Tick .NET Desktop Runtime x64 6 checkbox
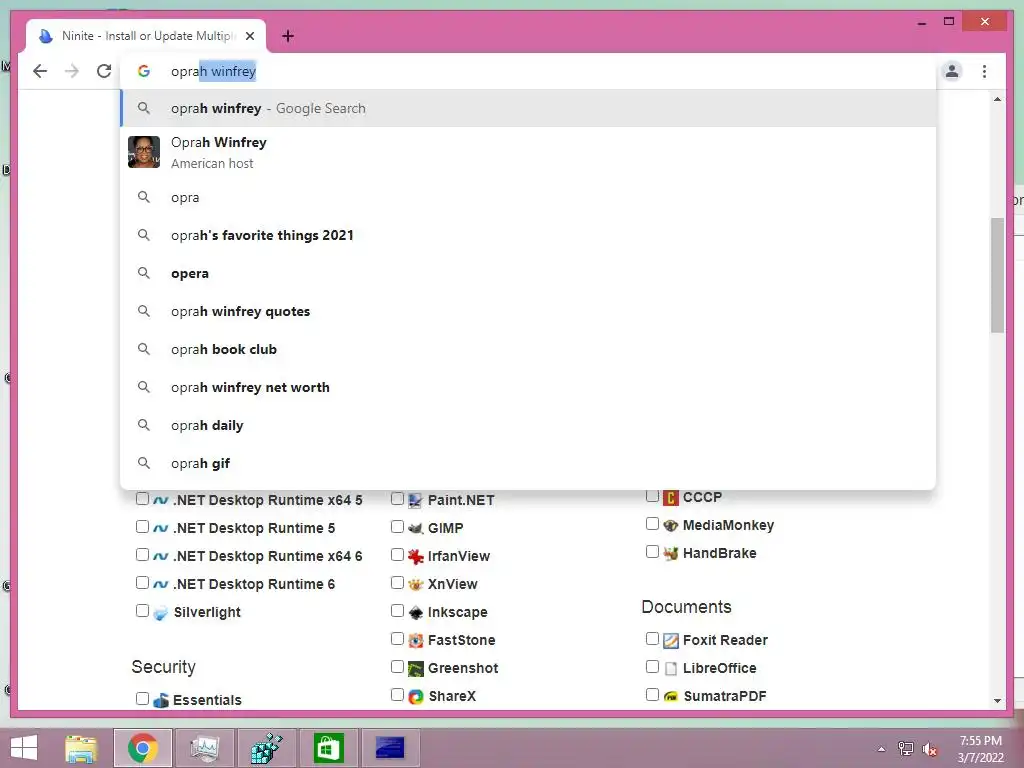This screenshot has height=768, width=1024. (x=142, y=554)
